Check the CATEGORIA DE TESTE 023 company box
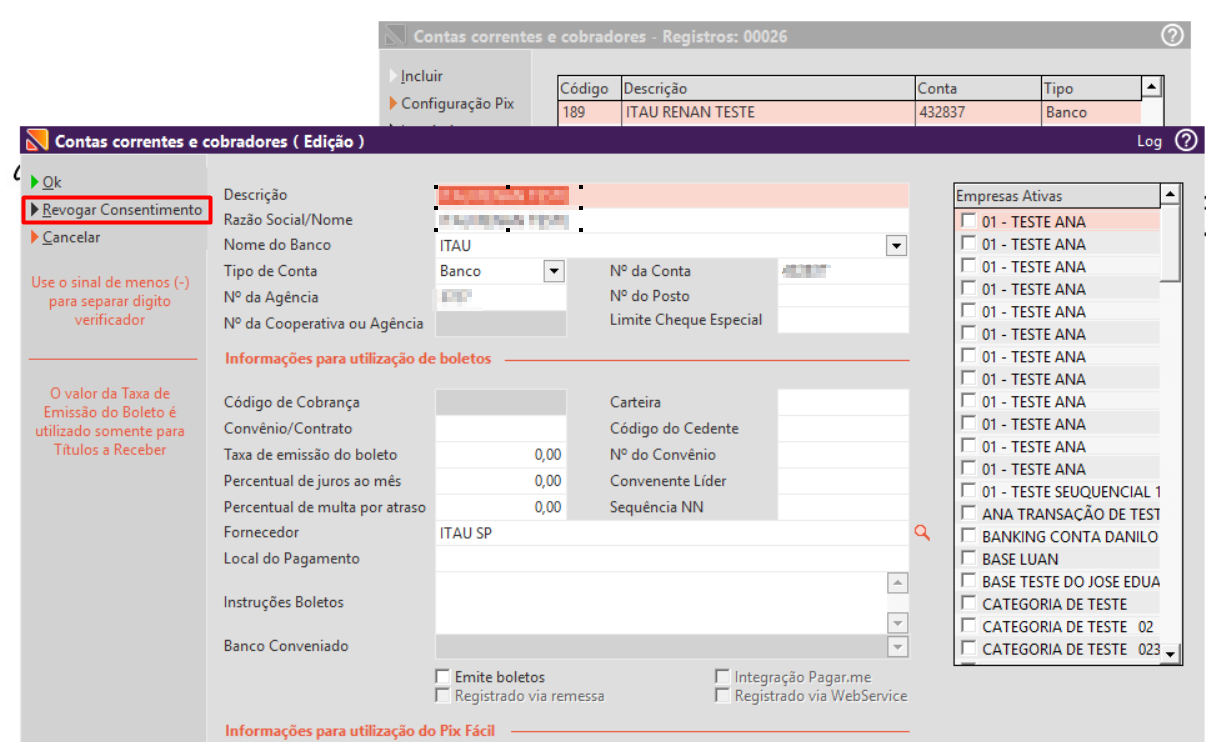 tap(969, 649)
